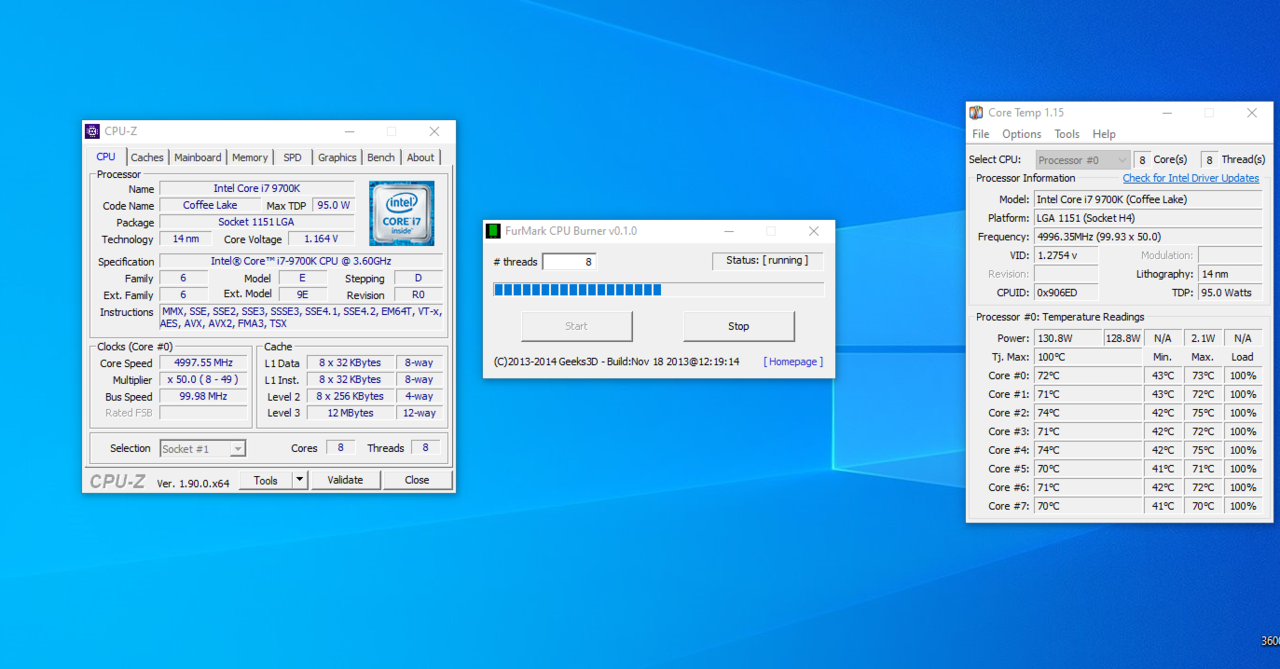
Task: Click the Core Speed value '4997.55 MHz'
Action: (203, 364)
